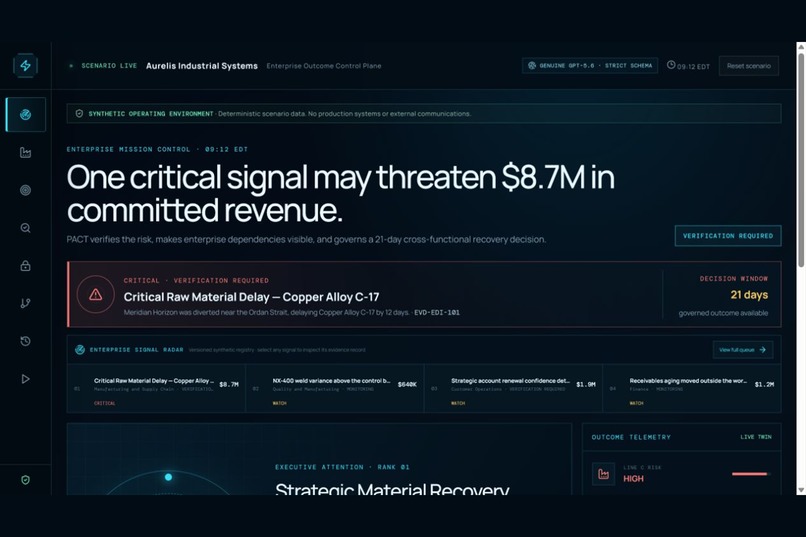Click the $8.7M signal value
Viewport: 806px width, 537px height.
pyautogui.click(x=229, y=384)
